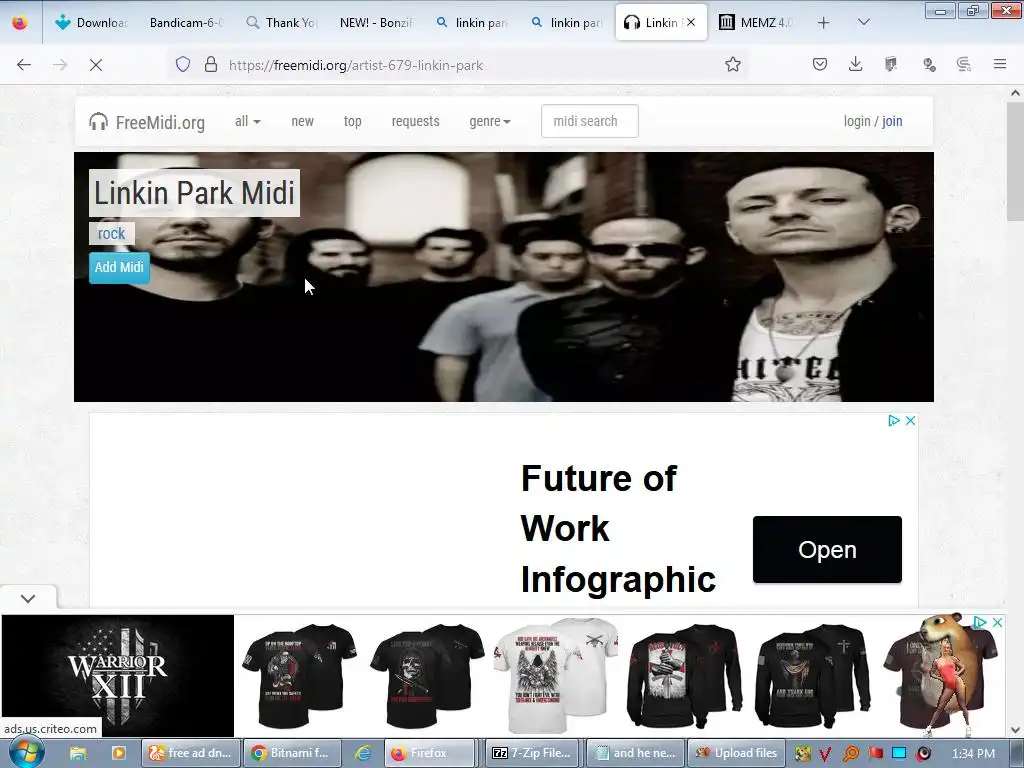
Task: Click the page vertical scrollbar thumb
Action: (1015, 161)
